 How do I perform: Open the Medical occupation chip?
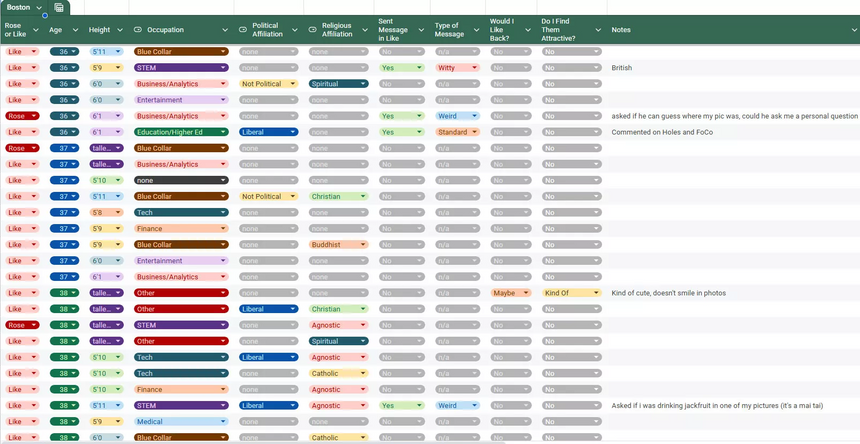pyautogui.click(x=181, y=421)
